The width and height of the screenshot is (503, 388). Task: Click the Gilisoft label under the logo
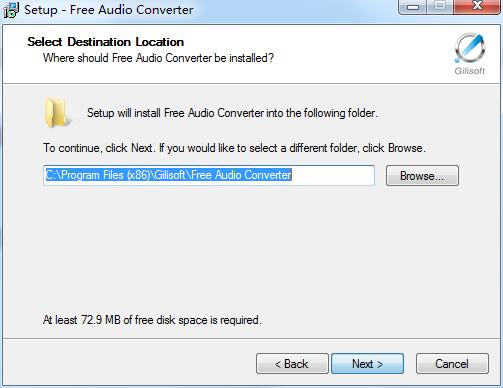coord(470,71)
